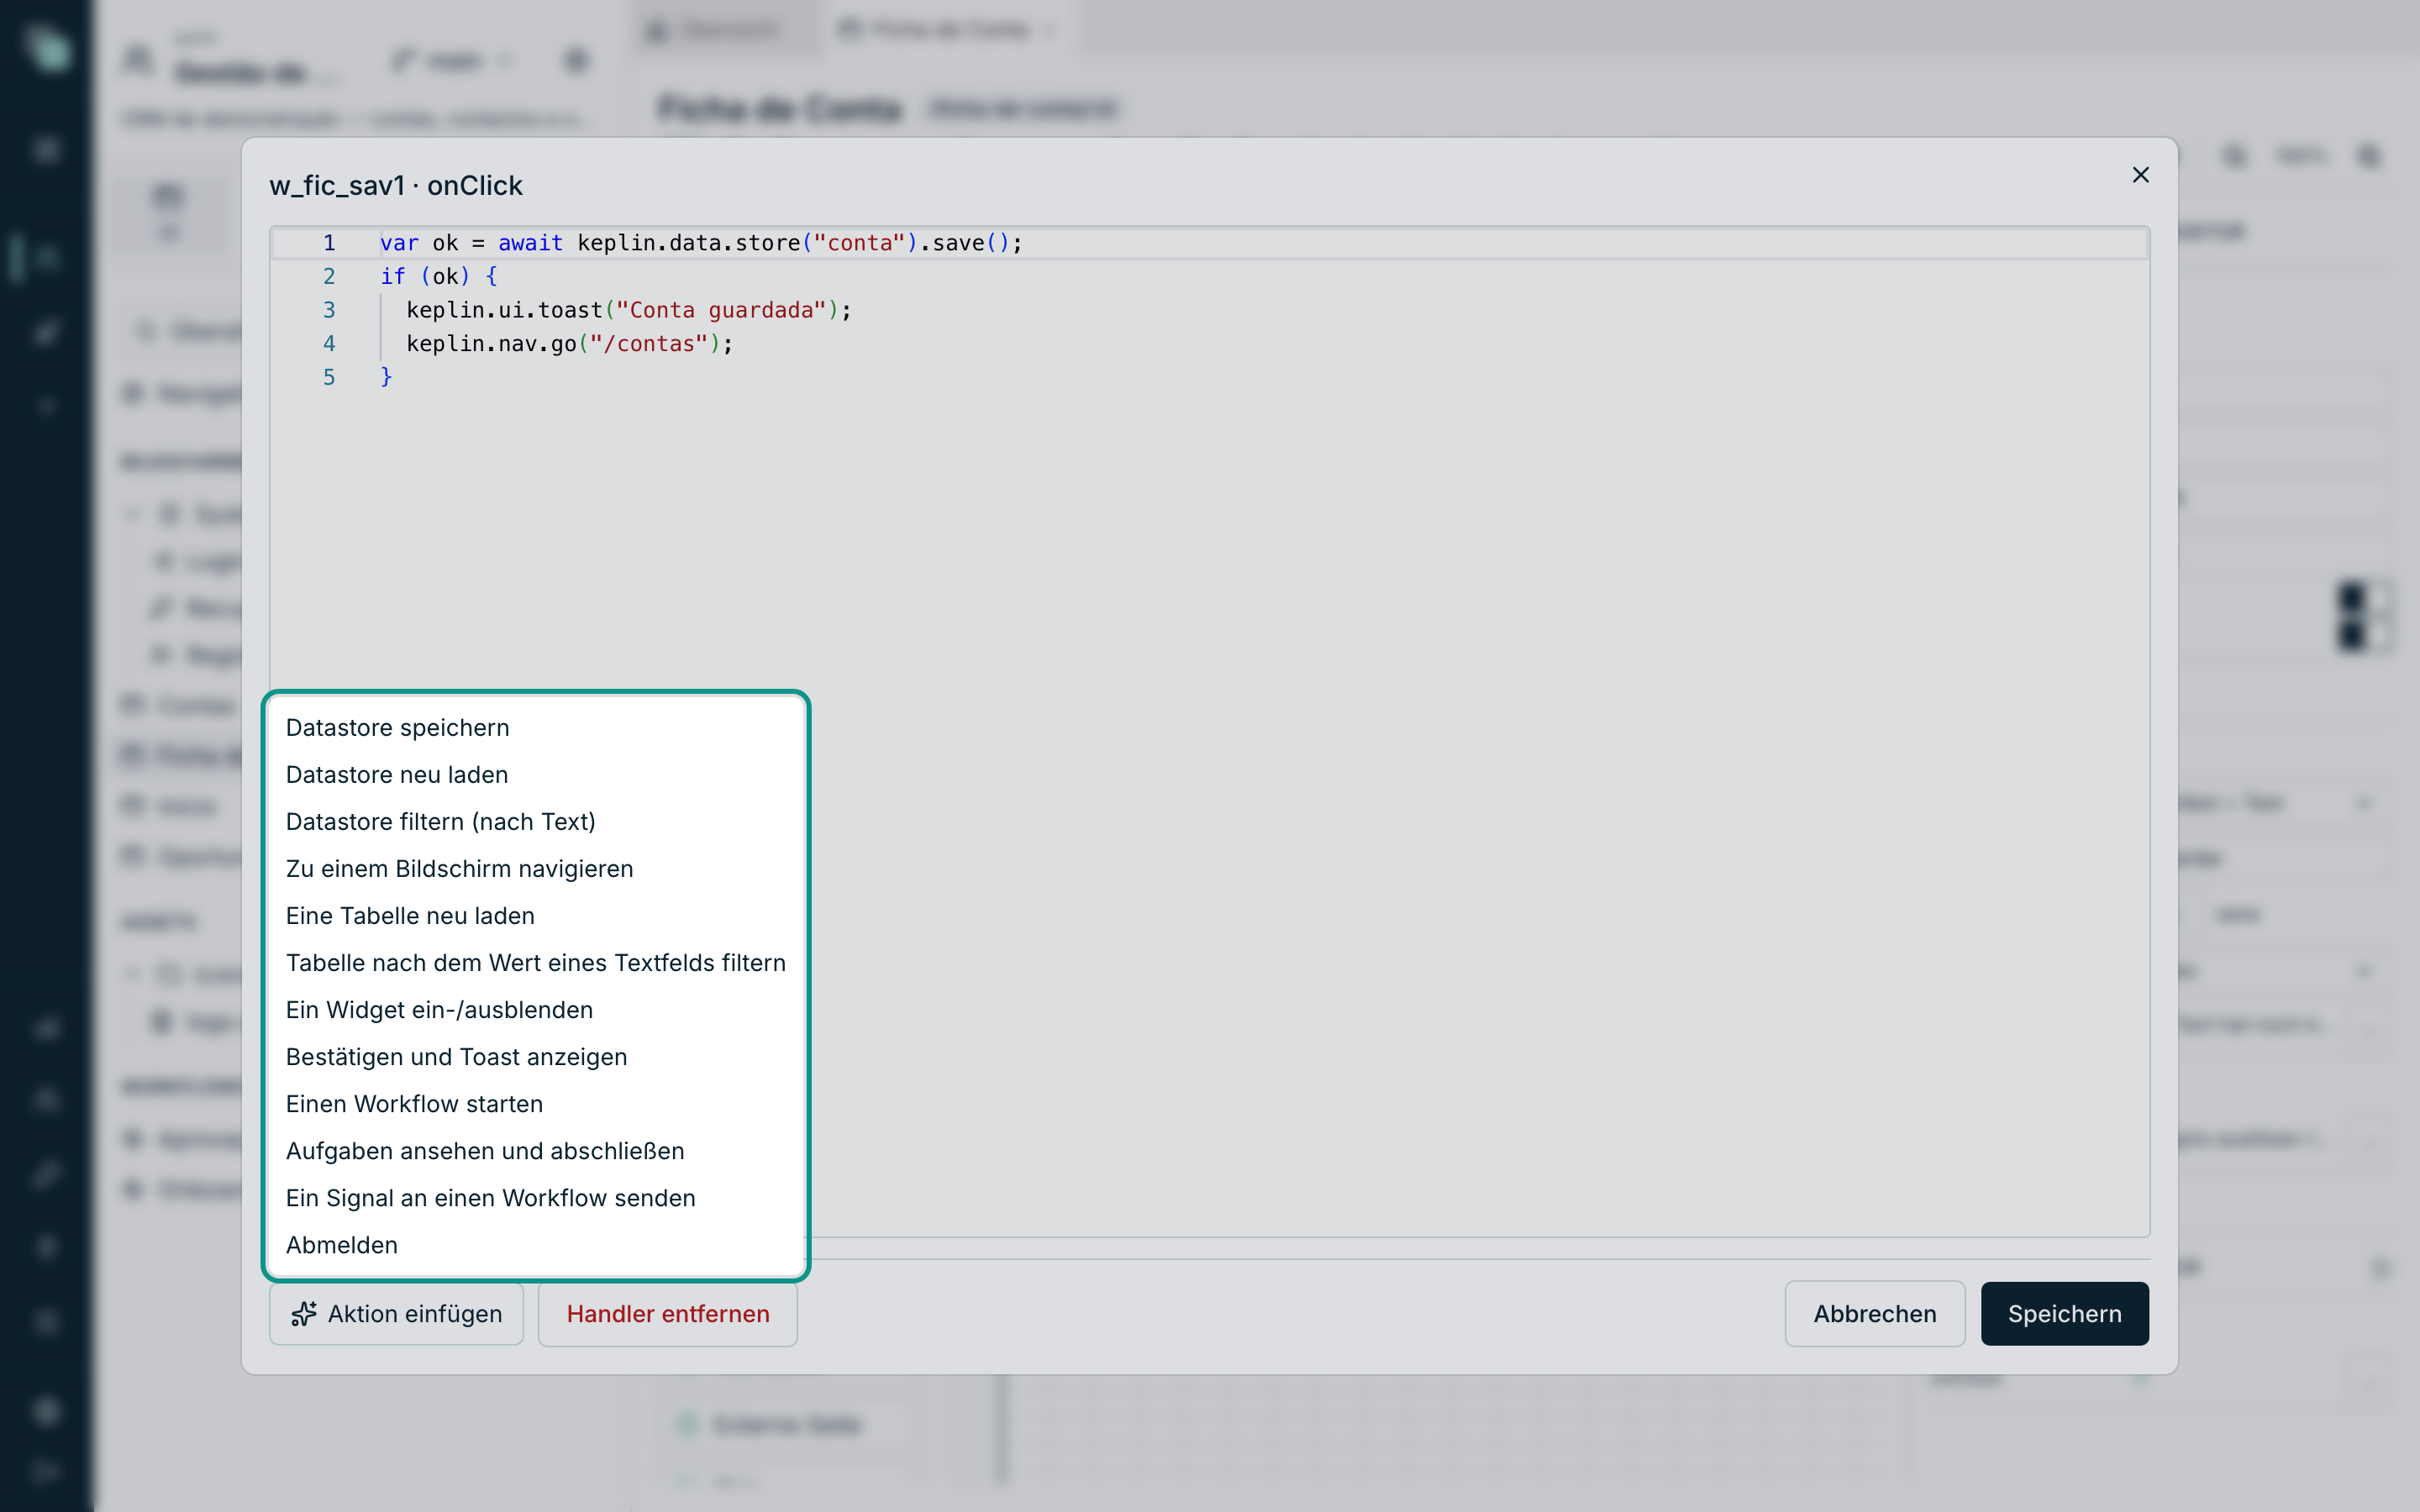Image resolution: width=2420 pixels, height=1512 pixels.
Task: Click the 'Aktion einfügen' button
Action: [x=396, y=1313]
